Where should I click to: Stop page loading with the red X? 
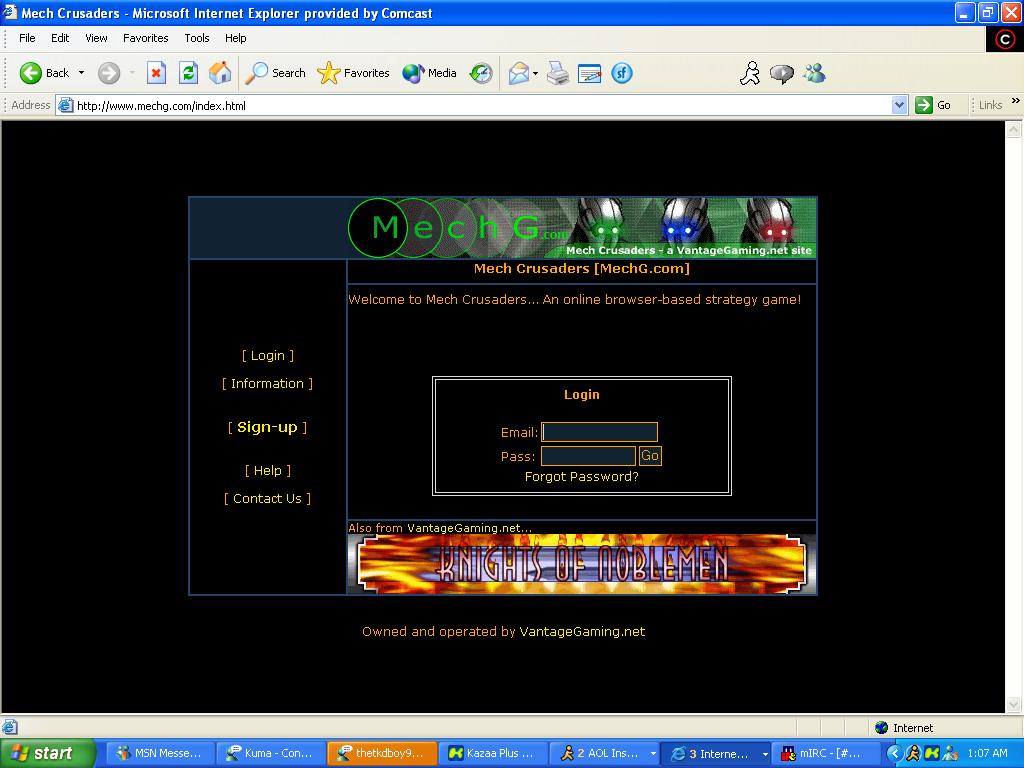[x=156, y=73]
